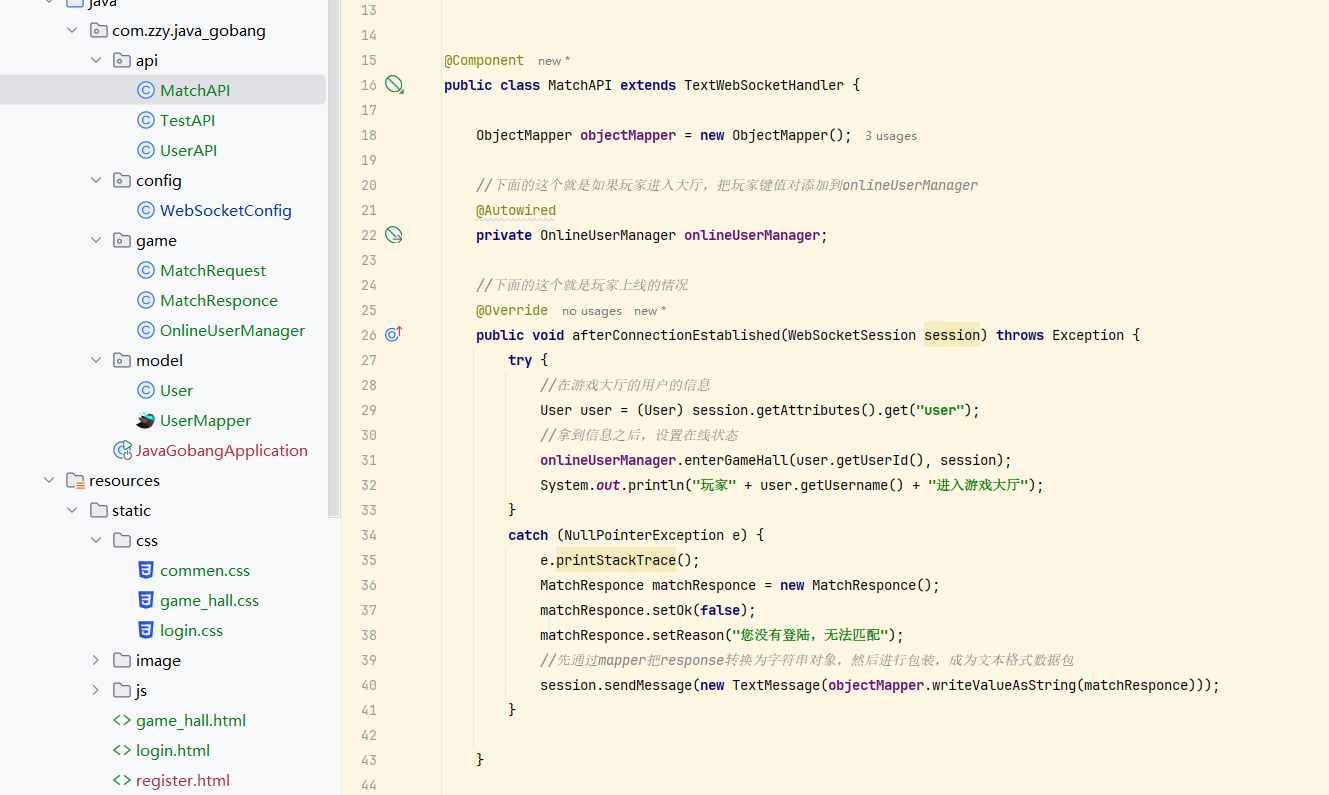The height and width of the screenshot is (795, 1329).
Task: Select JavaGobangApplication in the tree
Action: 222,450
